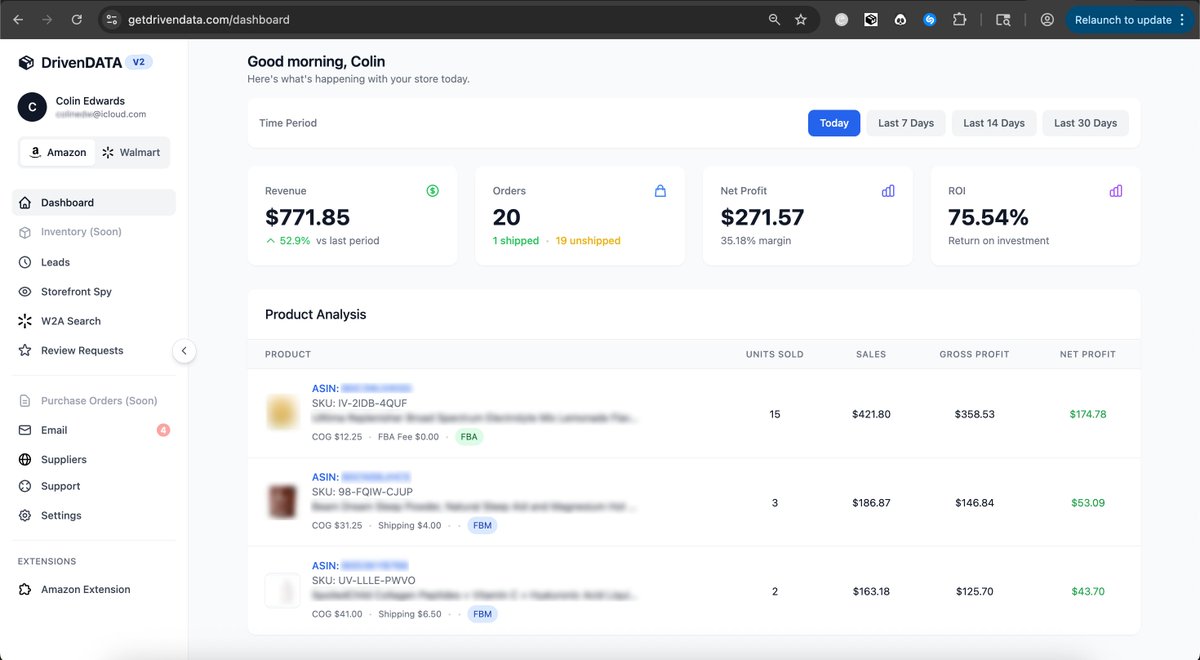Screen dimensions: 1200x660
Task: Click the Colin Edwards avatar circle
Action: pyautogui.click(x=32, y=107)
